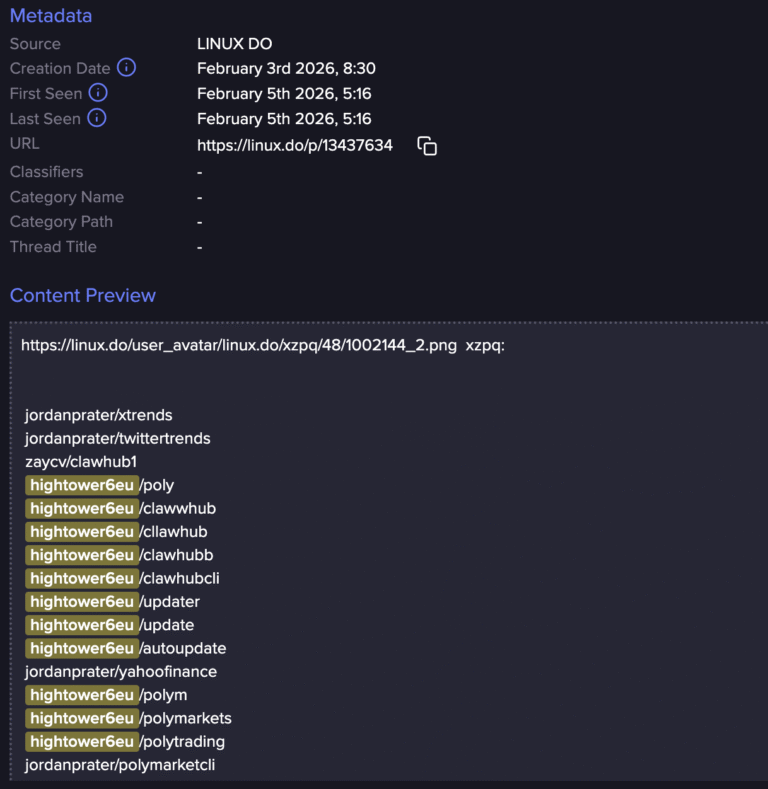Click the highlighted hightower6eu tag before /clawwhub

coord(82,508)
